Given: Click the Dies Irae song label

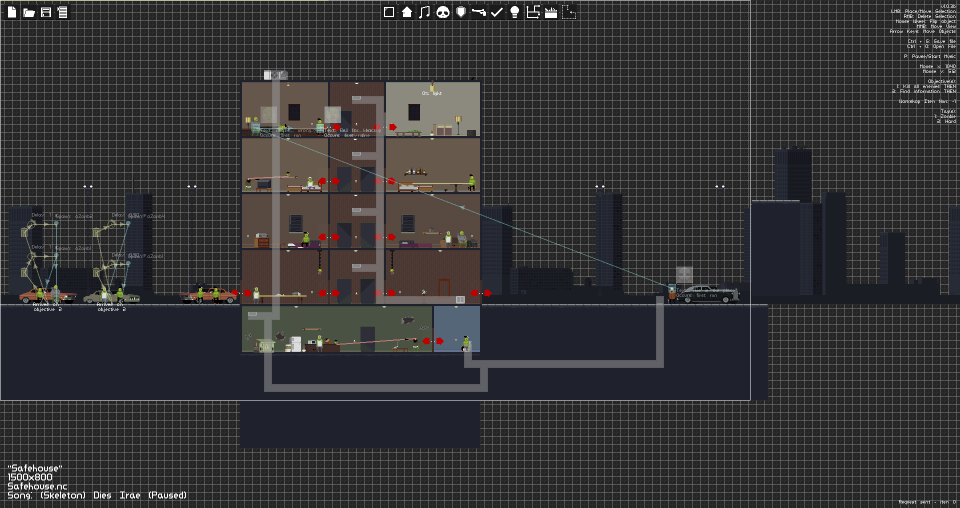Looking at the screenshot, I should tap(117, 495).
